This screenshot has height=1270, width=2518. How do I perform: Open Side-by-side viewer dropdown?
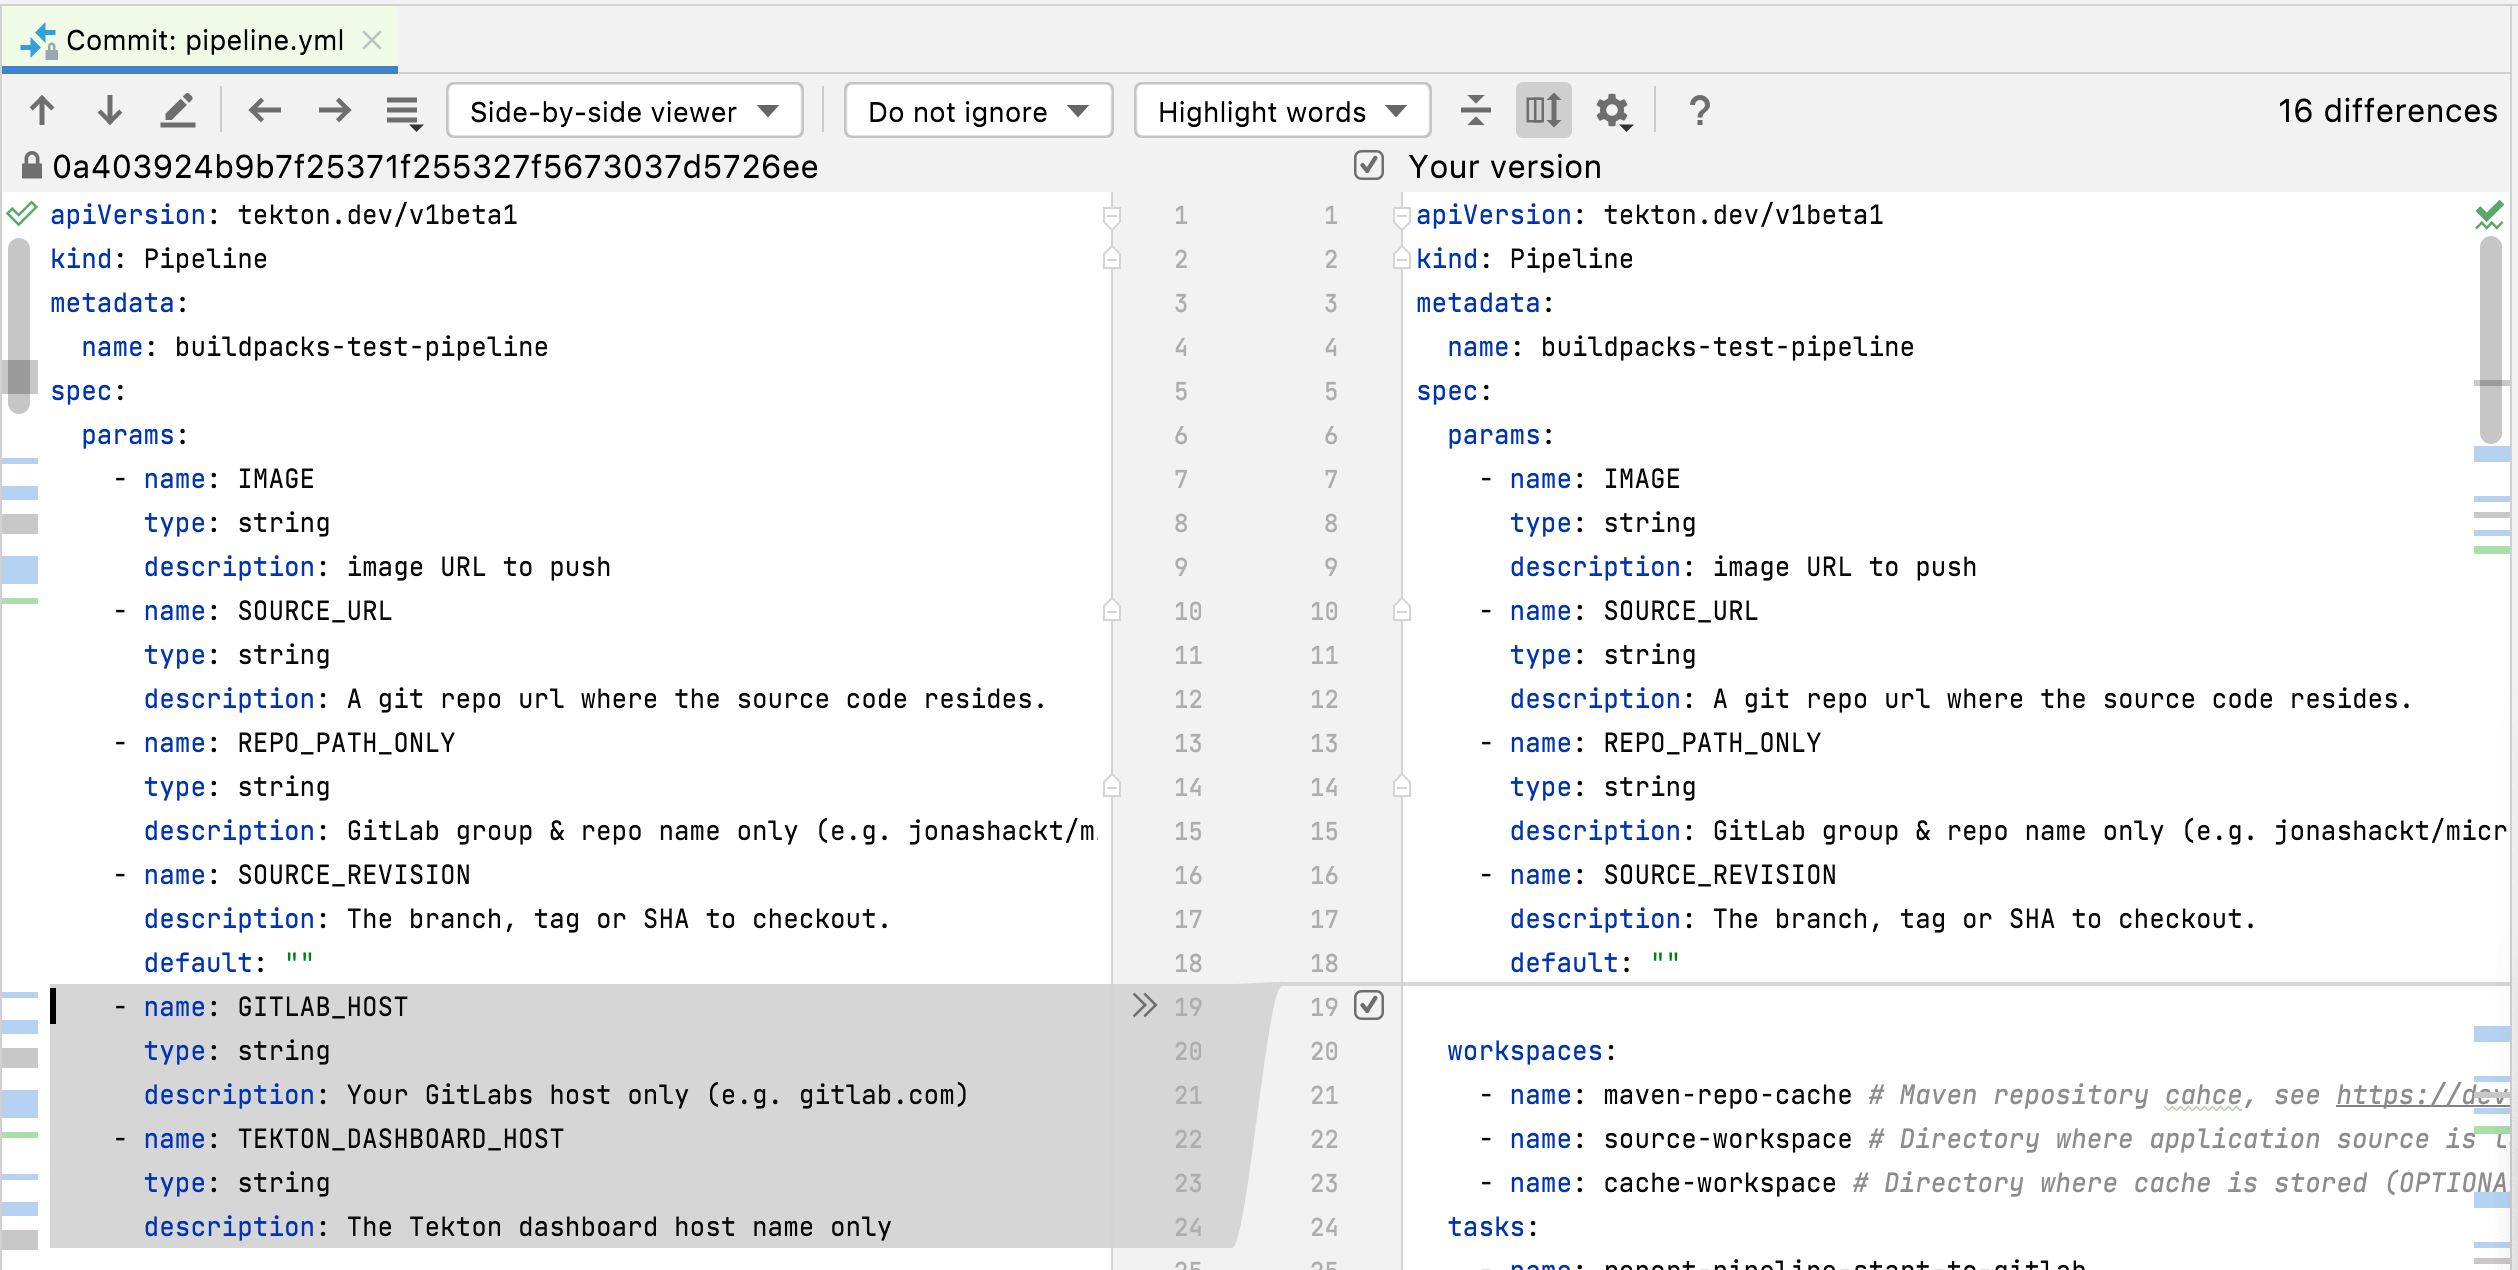click(624, 111)
